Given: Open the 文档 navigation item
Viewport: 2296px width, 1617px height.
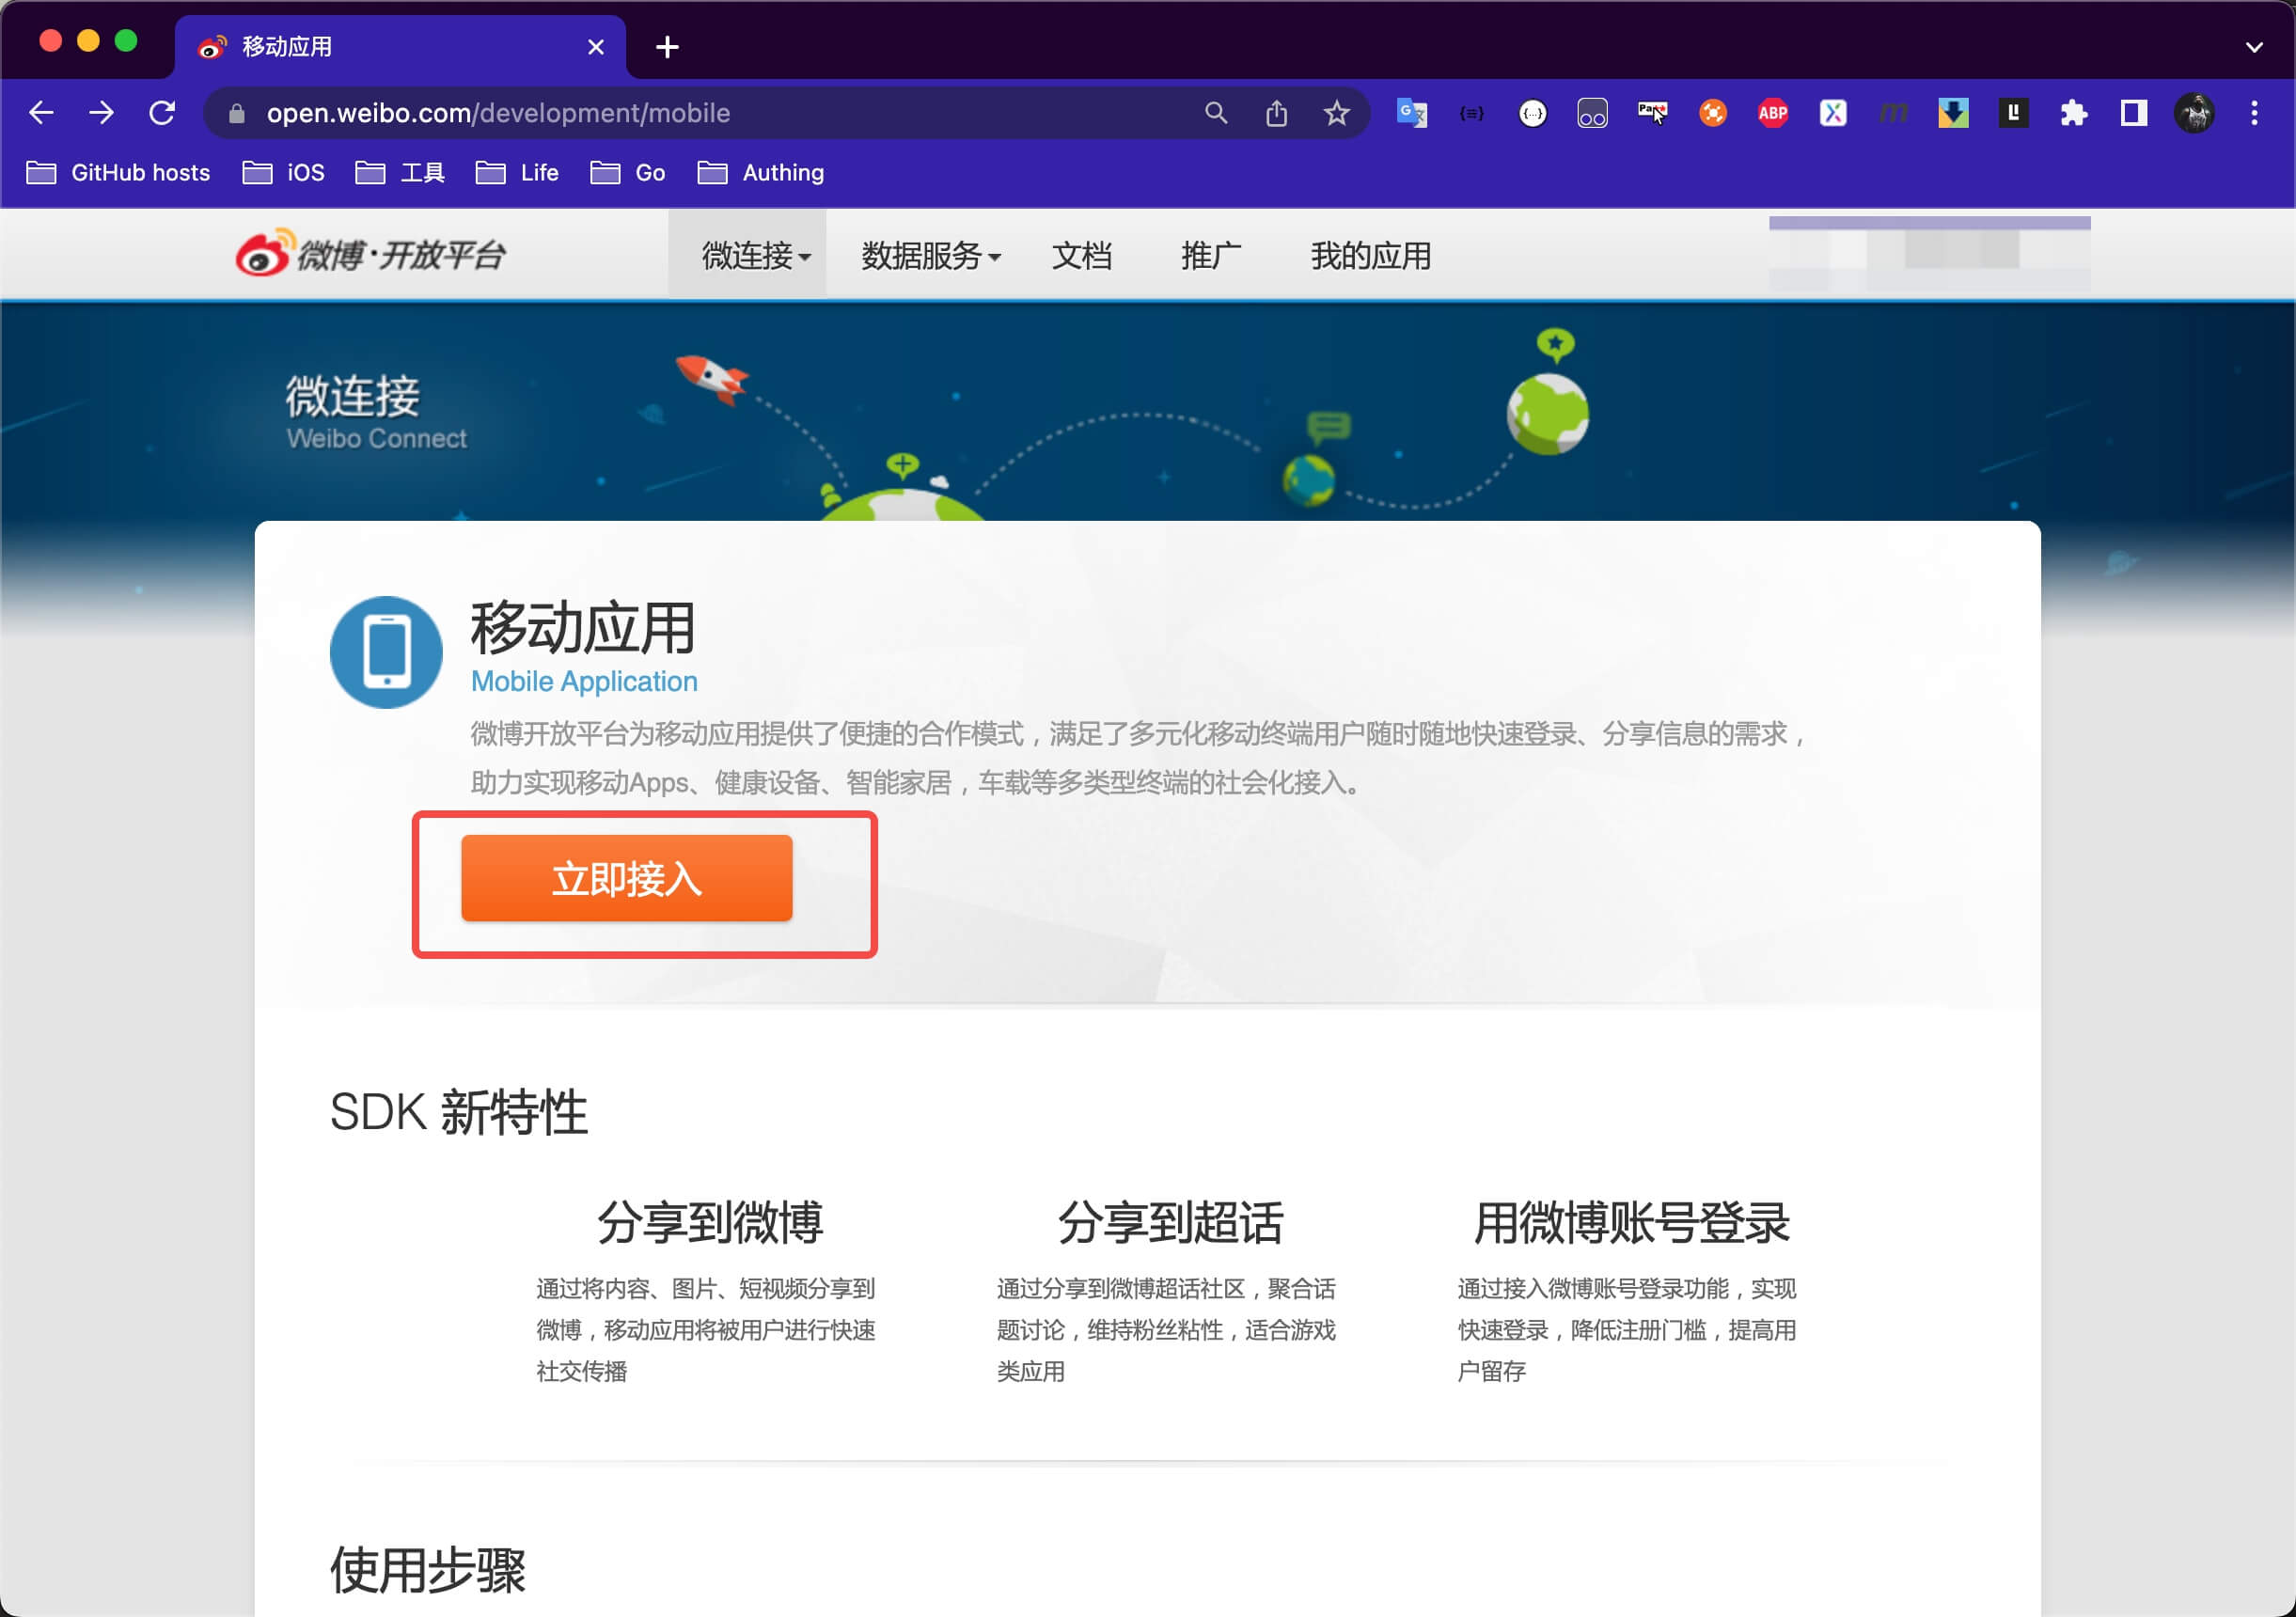Looking at the screenshot, I should pyautogui.click(x=1081, y=256).
